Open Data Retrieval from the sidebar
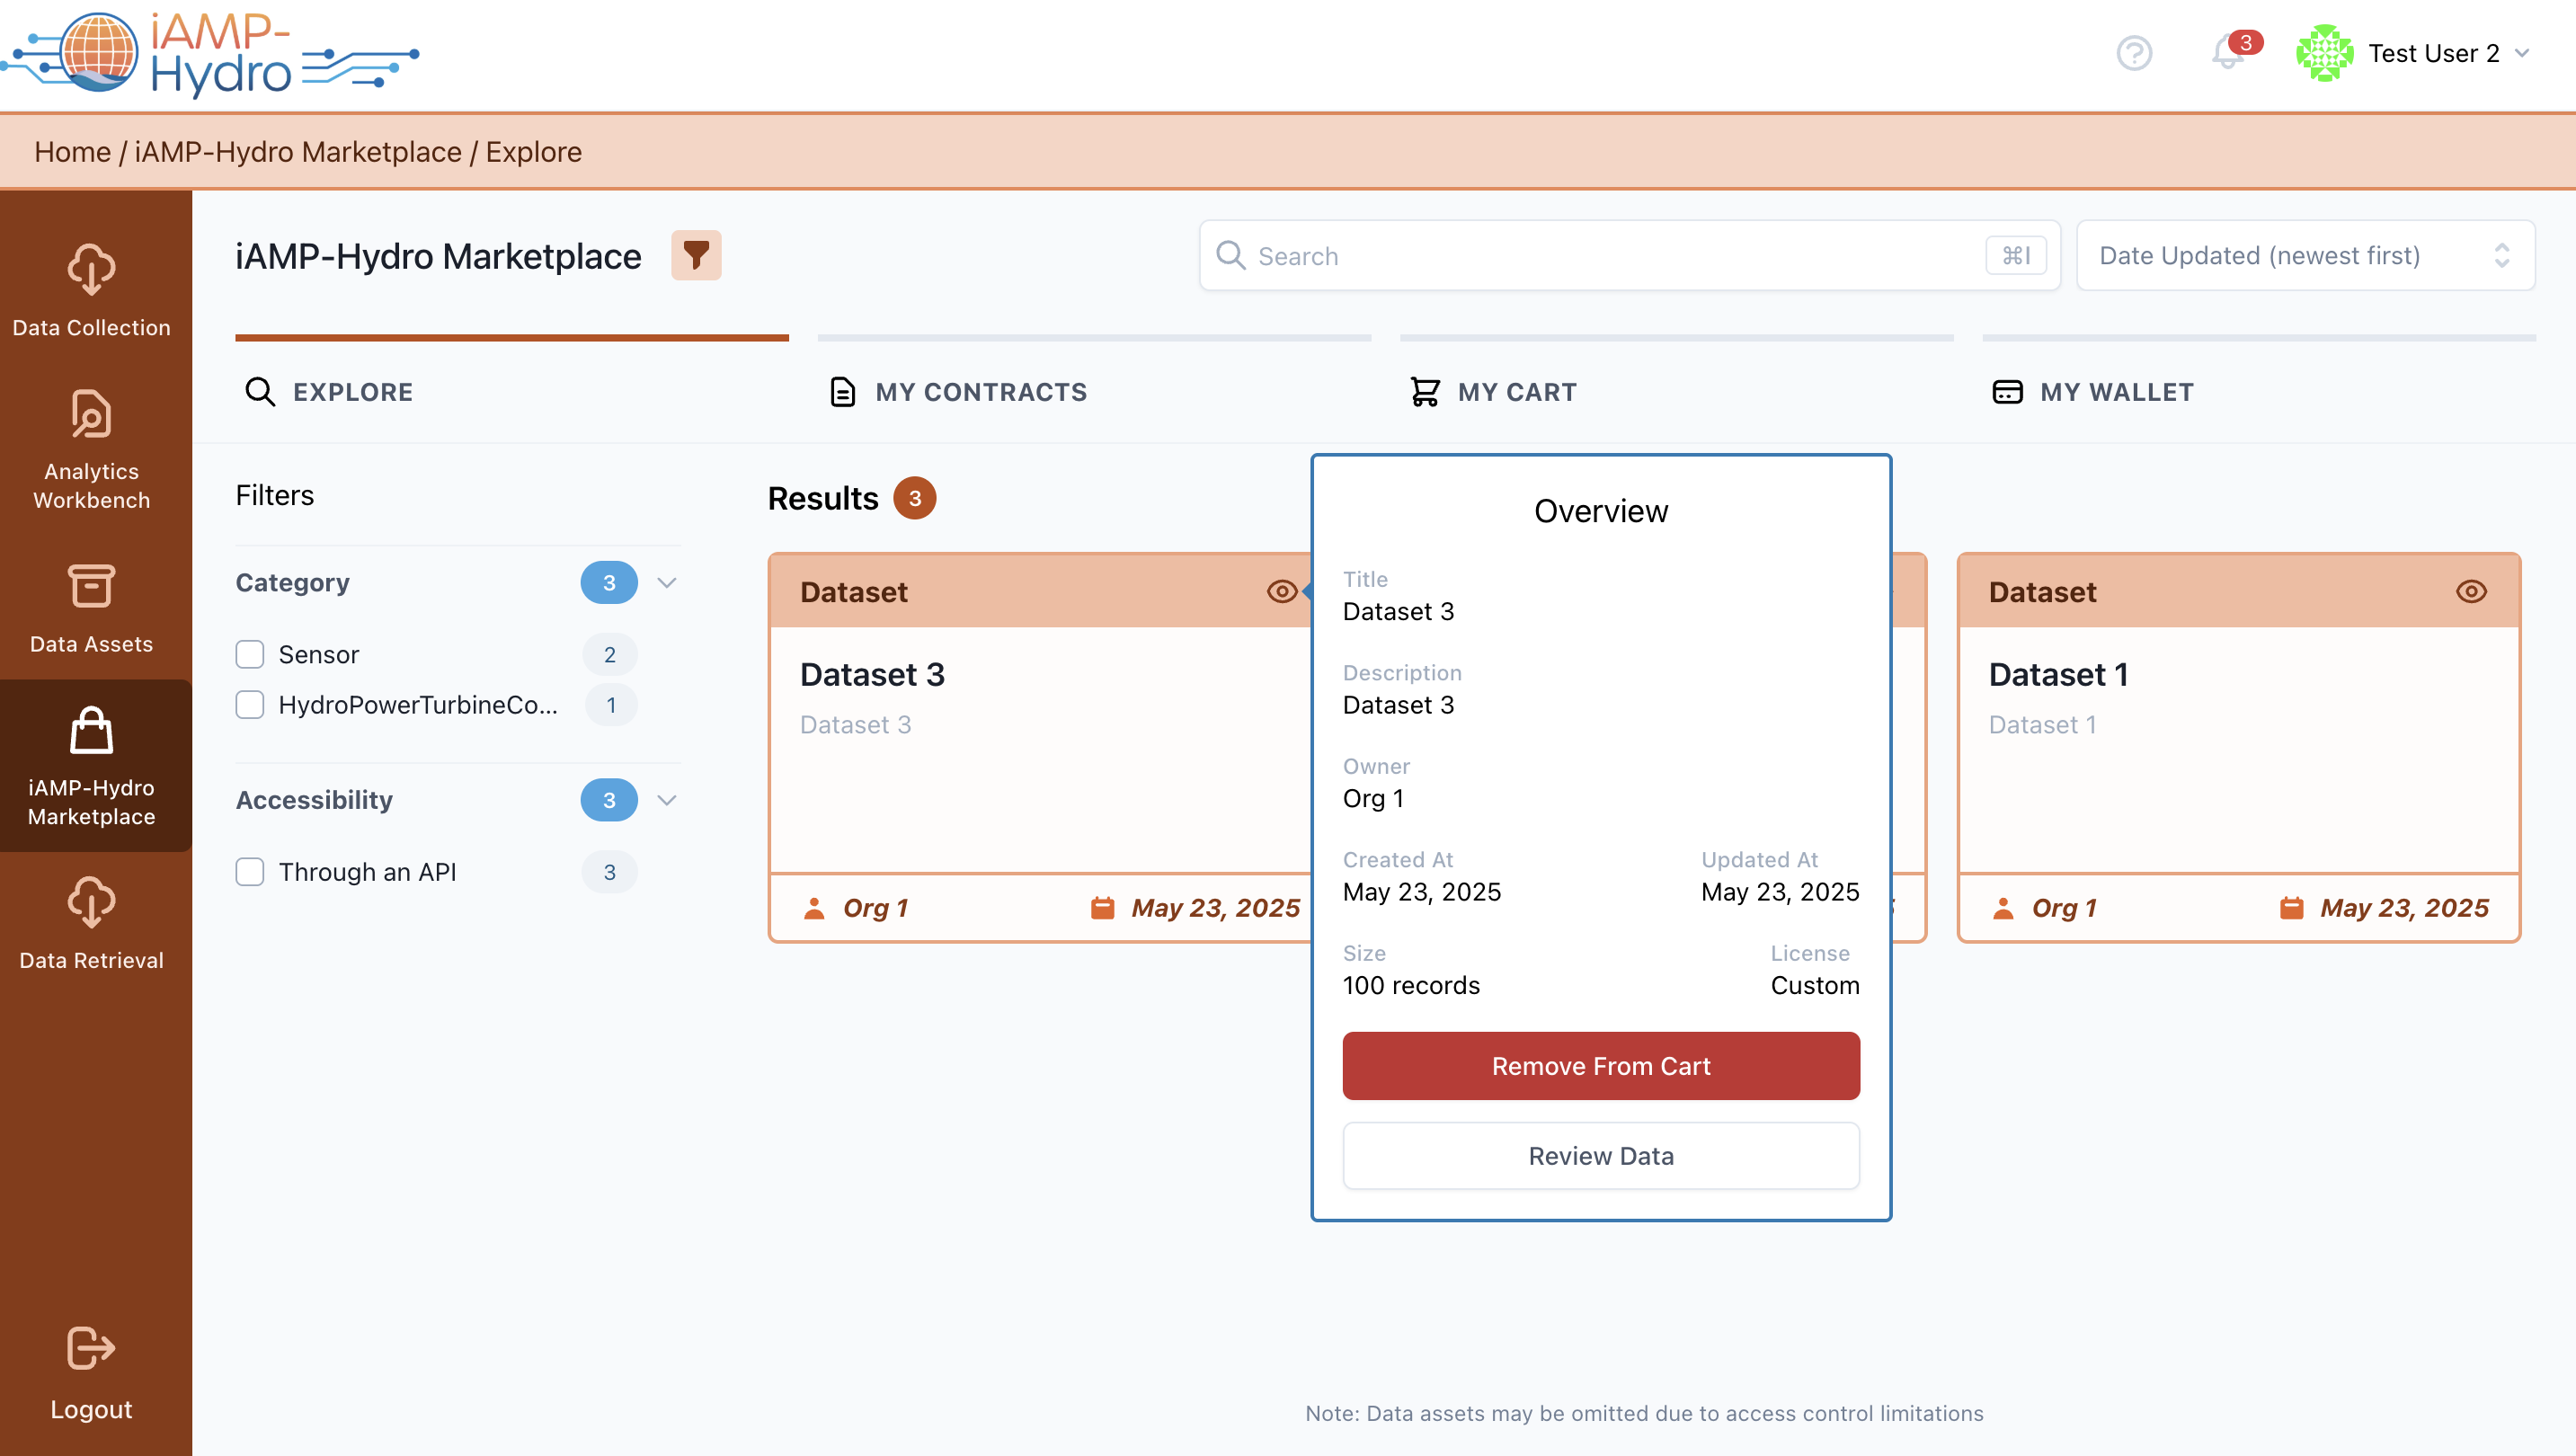 pos(91,923)
